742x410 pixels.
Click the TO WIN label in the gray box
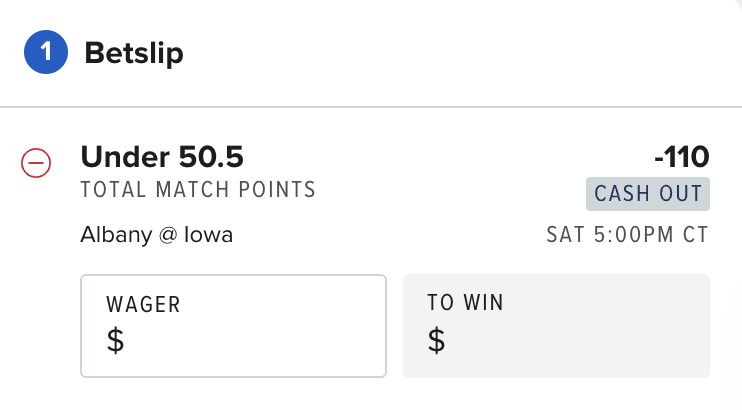point(466,303)
